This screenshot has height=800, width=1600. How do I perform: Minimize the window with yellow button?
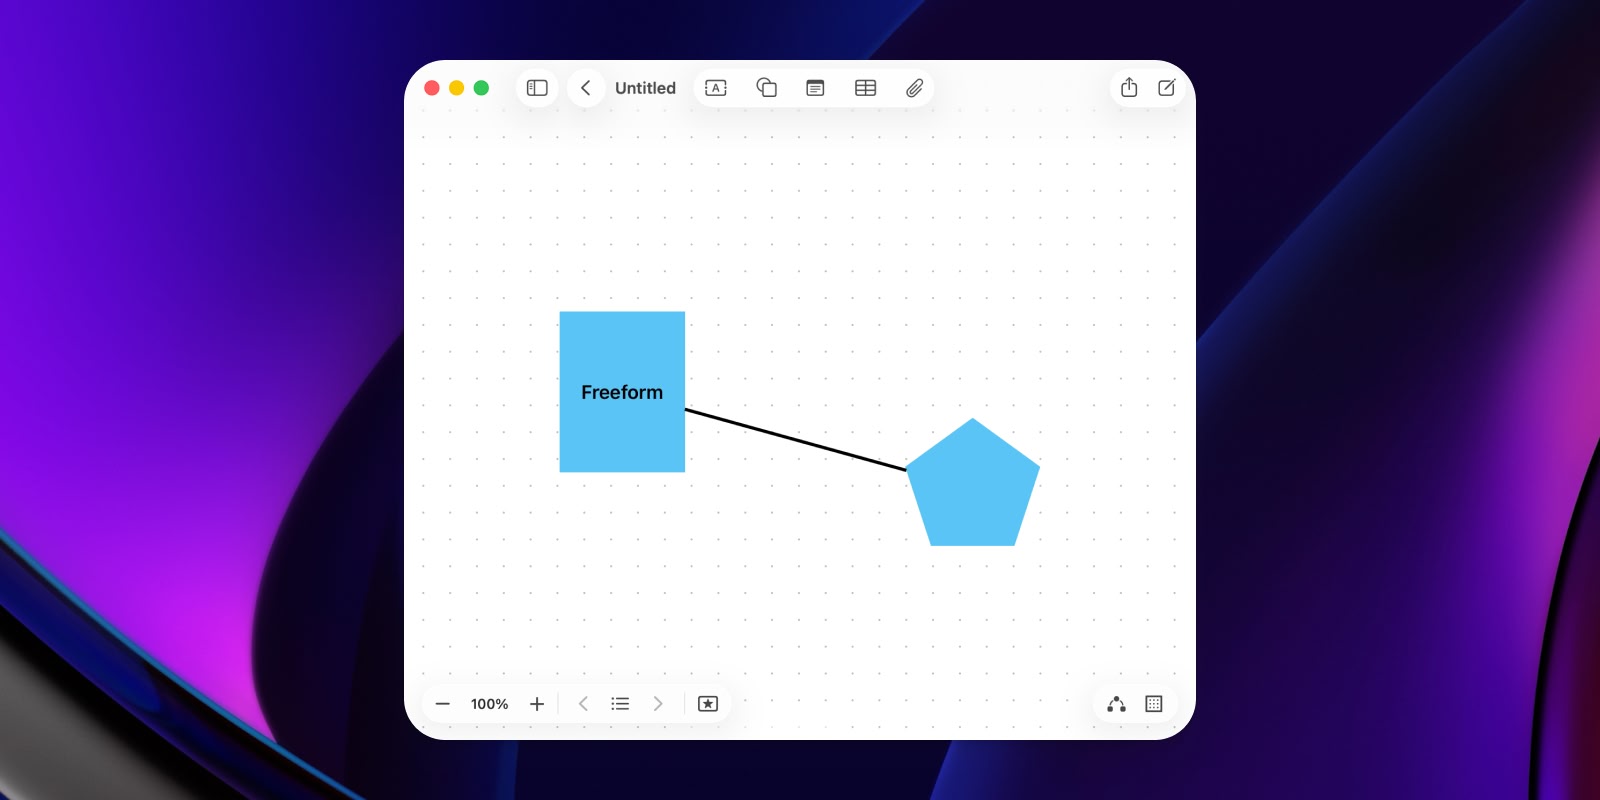coord(456,88)
